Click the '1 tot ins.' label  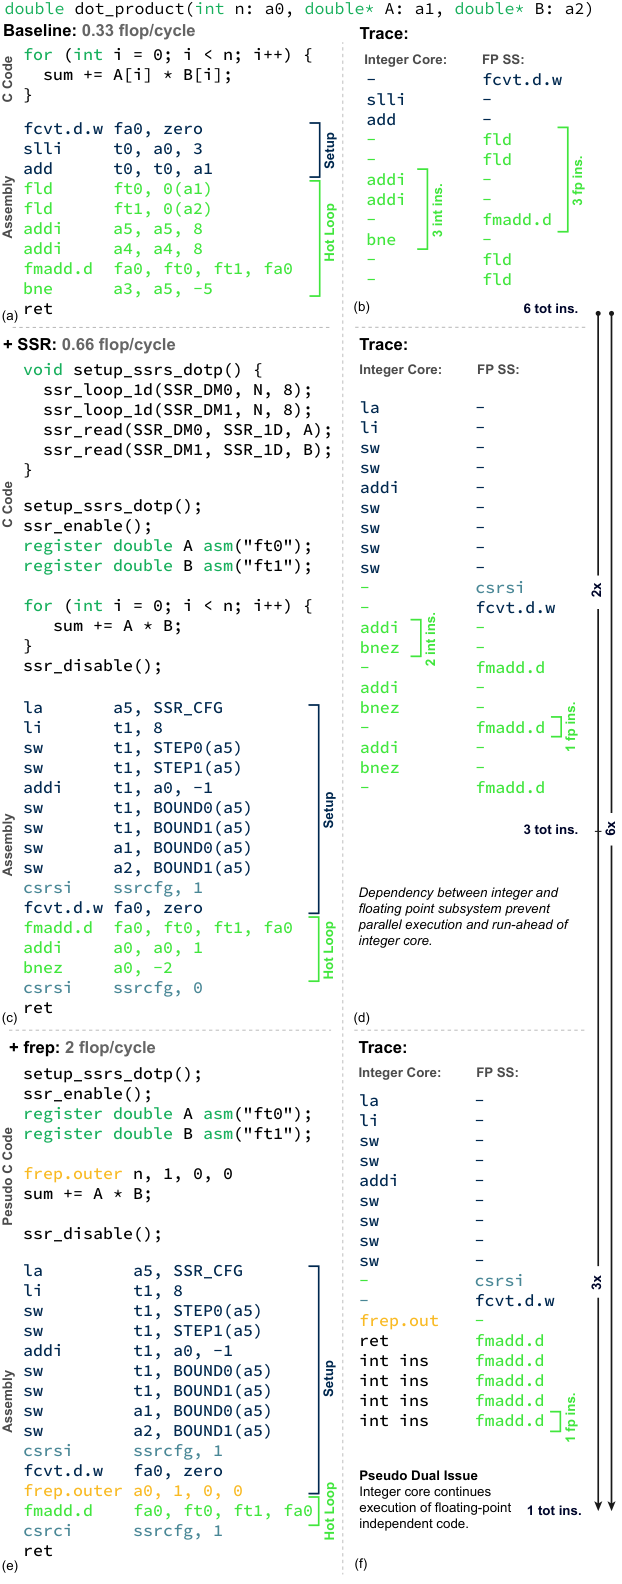(554, 1510)
